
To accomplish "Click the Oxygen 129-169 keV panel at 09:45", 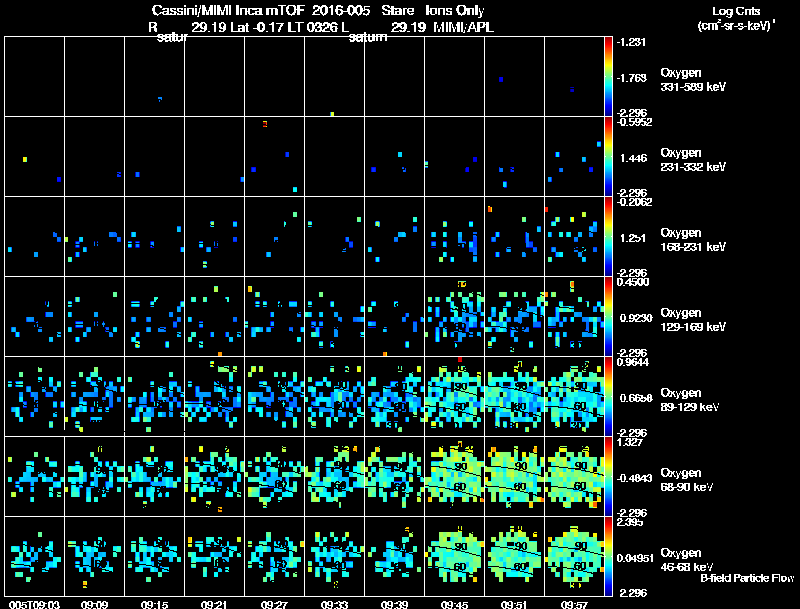I will click(x=455, y=316).
